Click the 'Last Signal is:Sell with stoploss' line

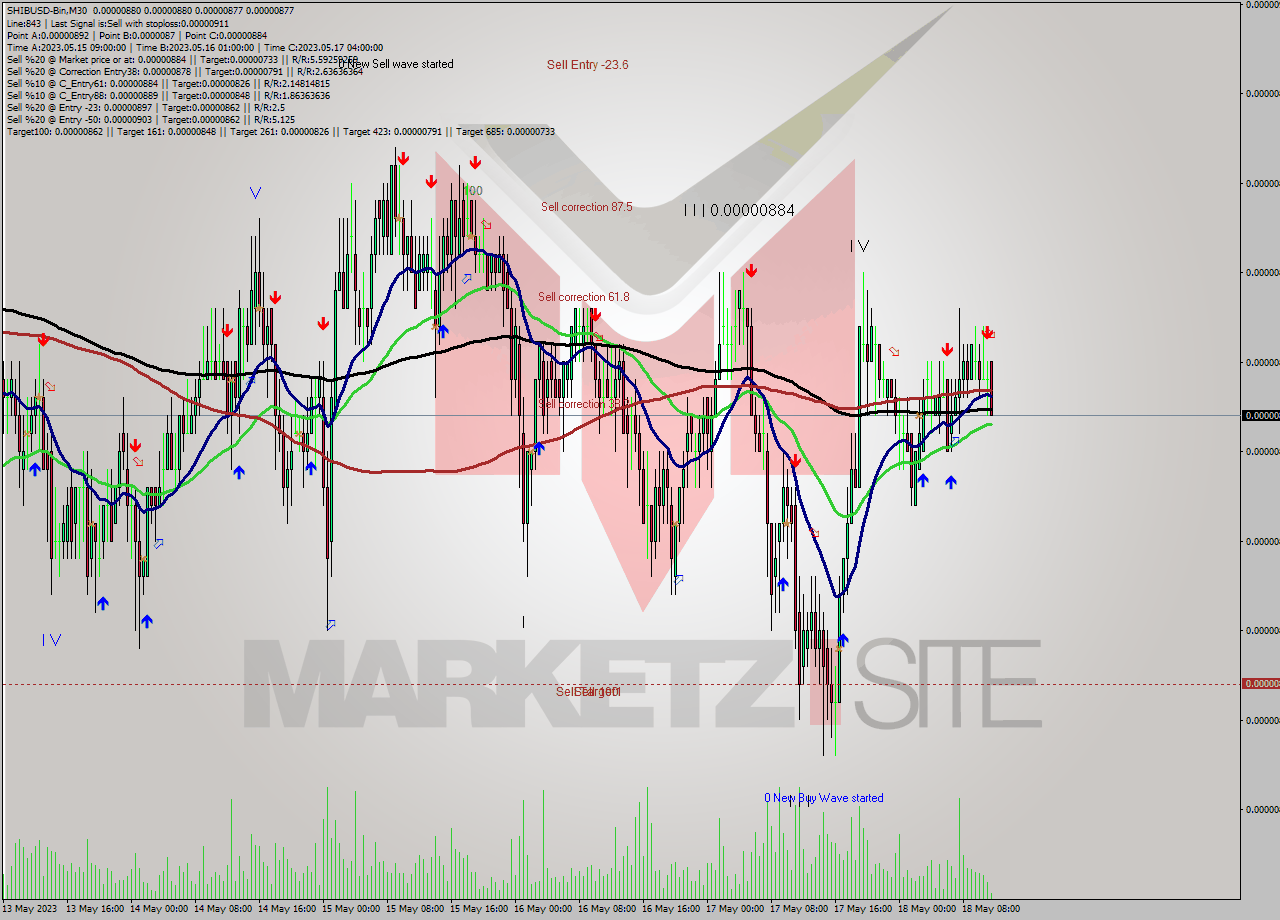tap(118, 23)
